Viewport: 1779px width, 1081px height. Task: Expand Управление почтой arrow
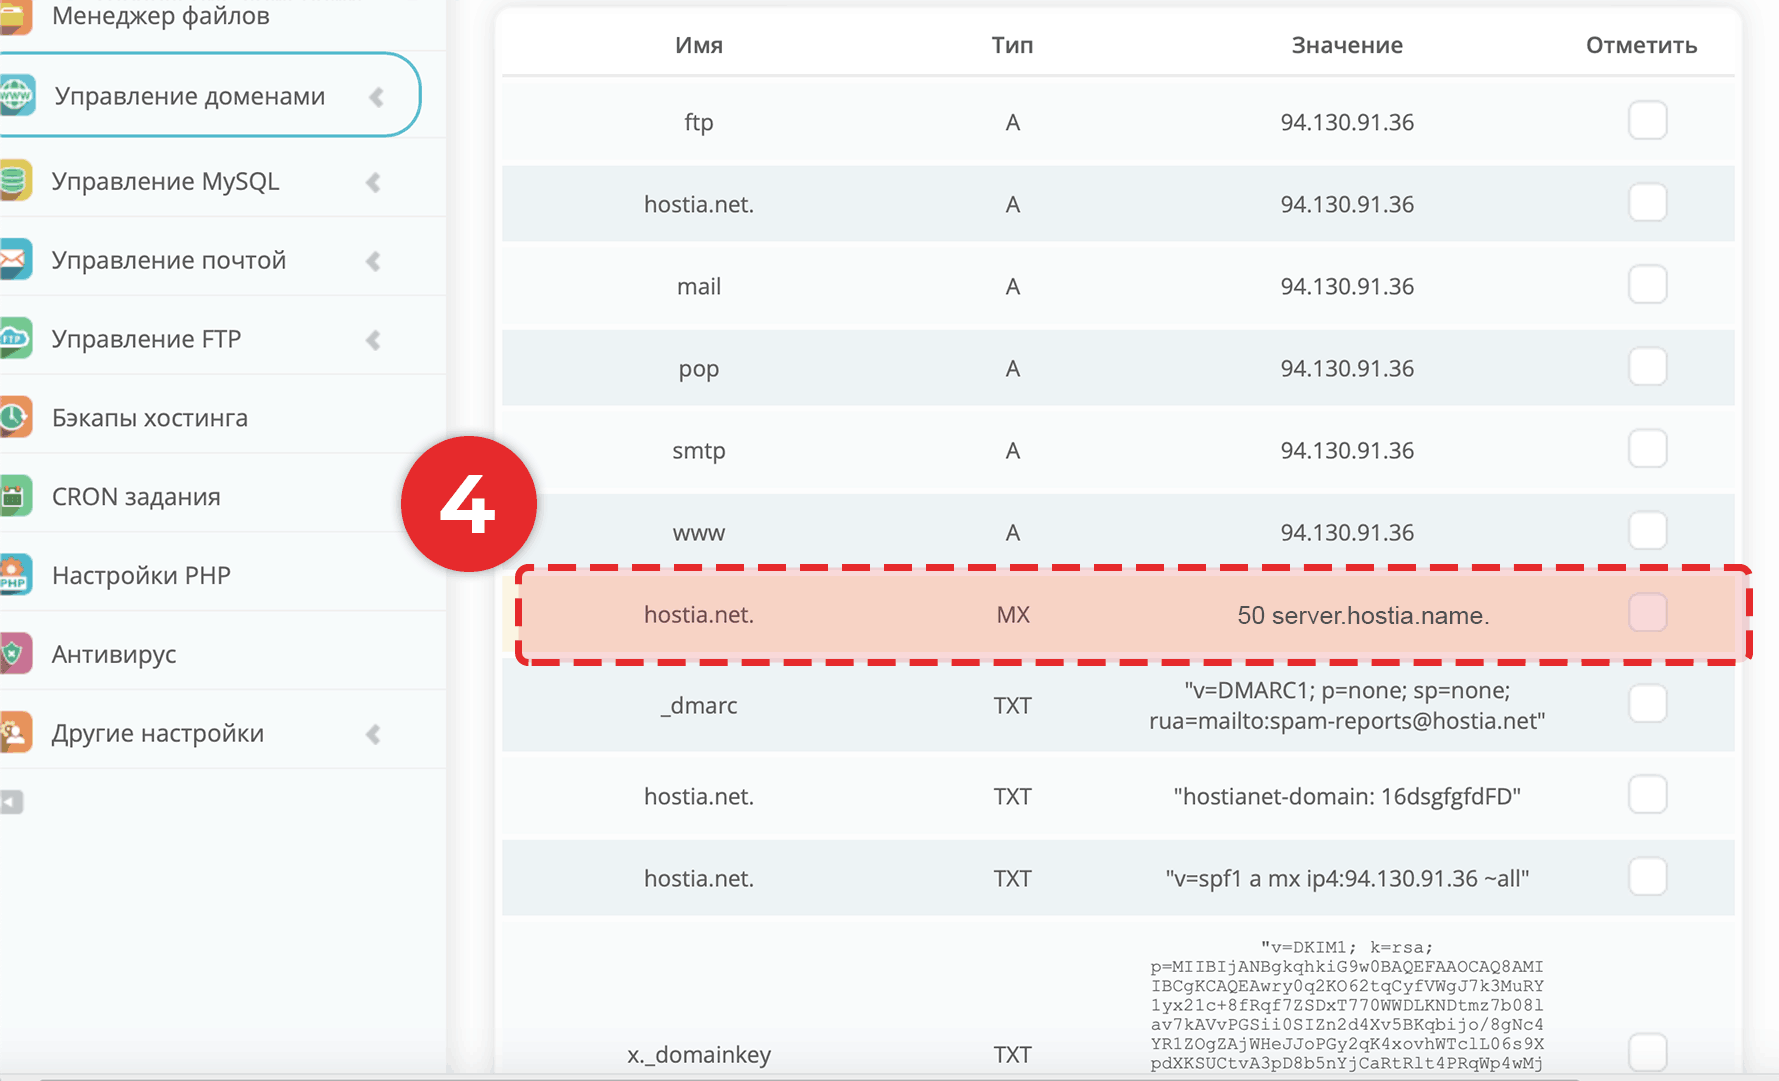[x=373, y=261]
